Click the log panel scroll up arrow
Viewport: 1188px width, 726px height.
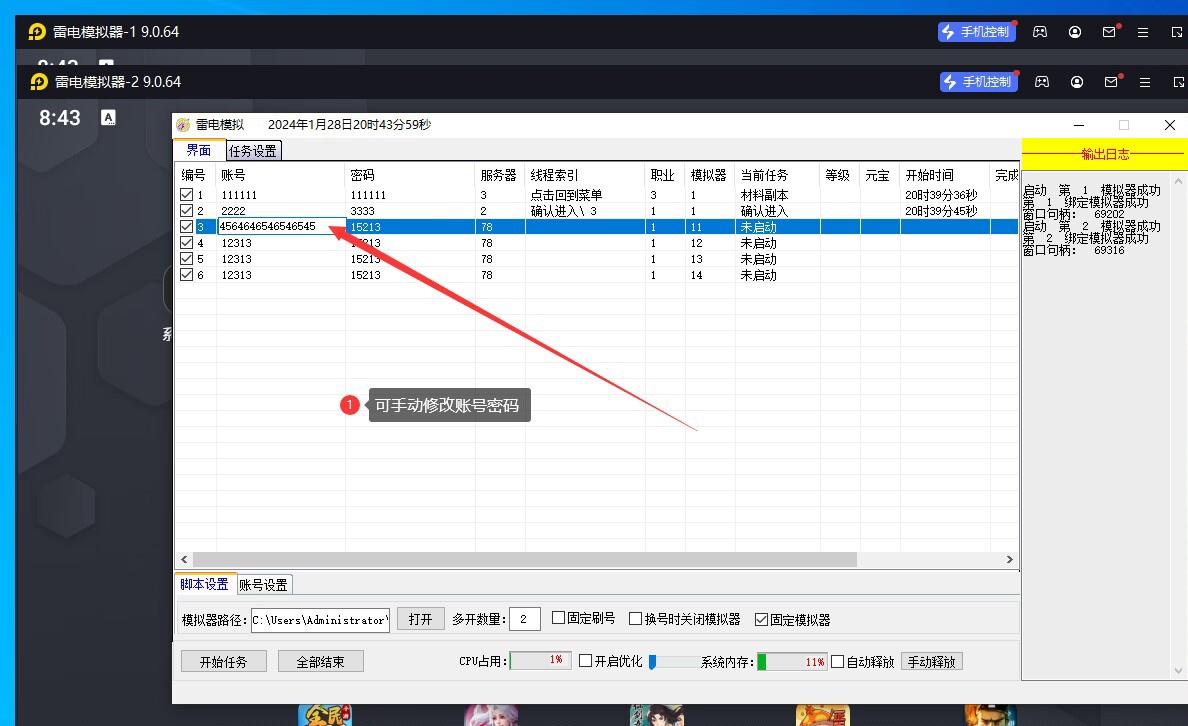coord(1178,182)
